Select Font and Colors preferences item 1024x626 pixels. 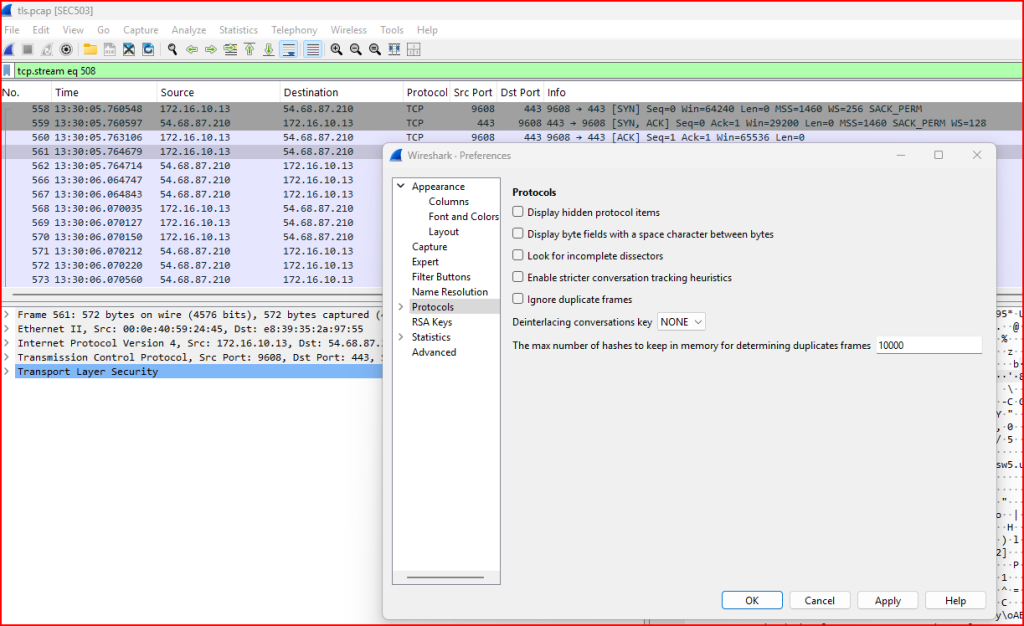(463, 217)
